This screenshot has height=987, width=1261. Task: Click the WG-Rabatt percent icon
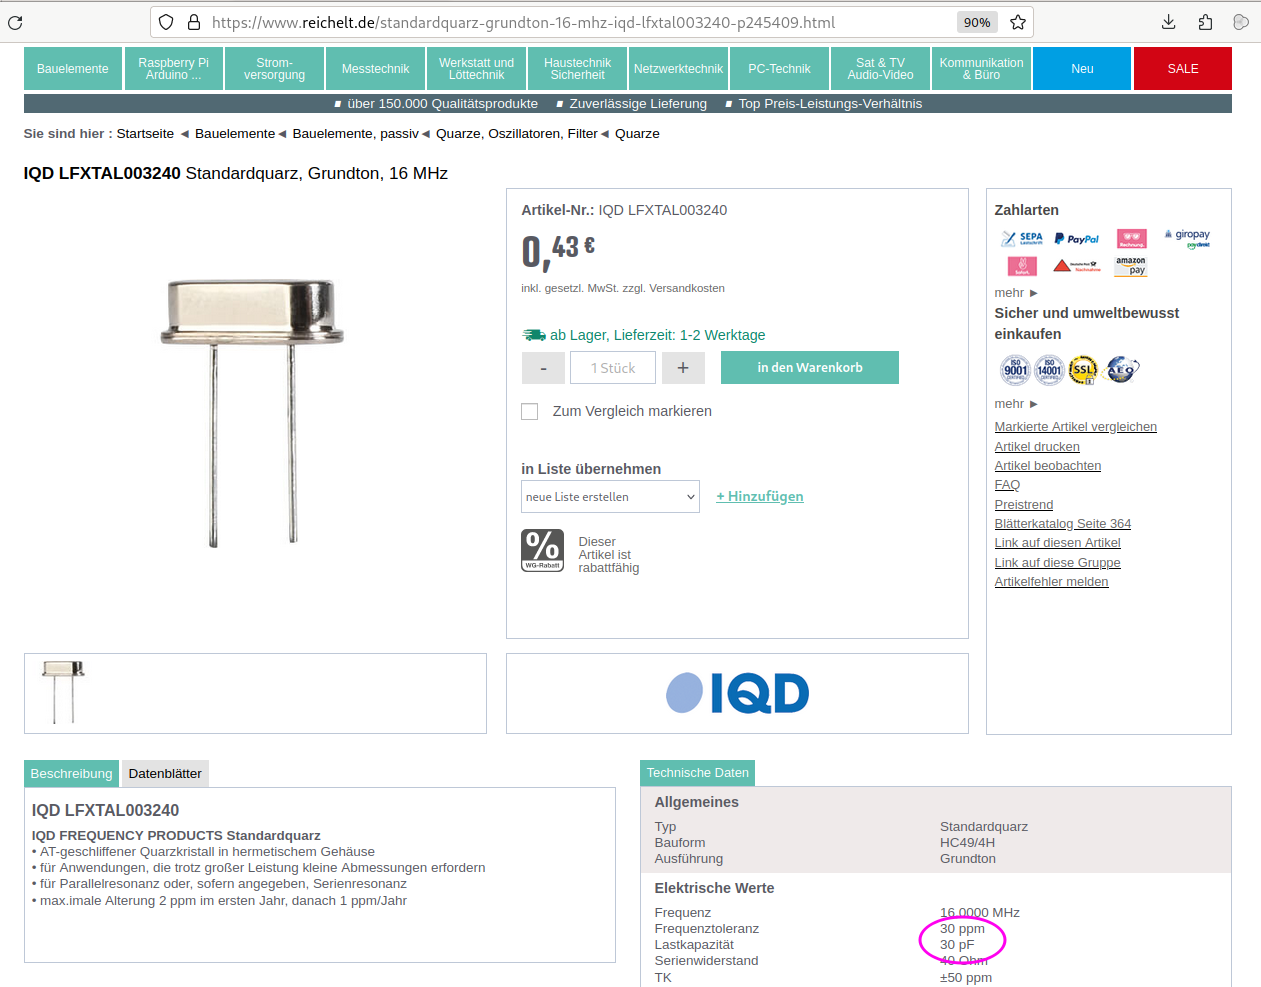coord(543,550)
